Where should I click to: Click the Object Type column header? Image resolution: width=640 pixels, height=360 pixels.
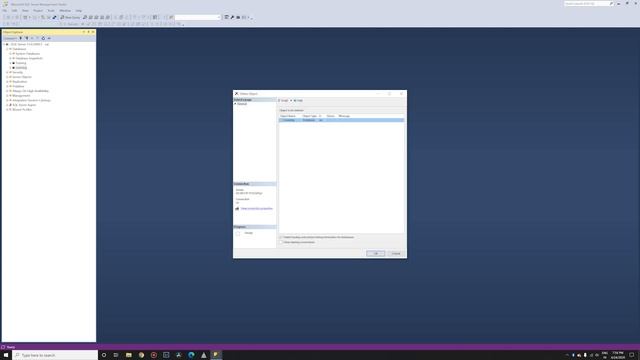tap(310, 116)
